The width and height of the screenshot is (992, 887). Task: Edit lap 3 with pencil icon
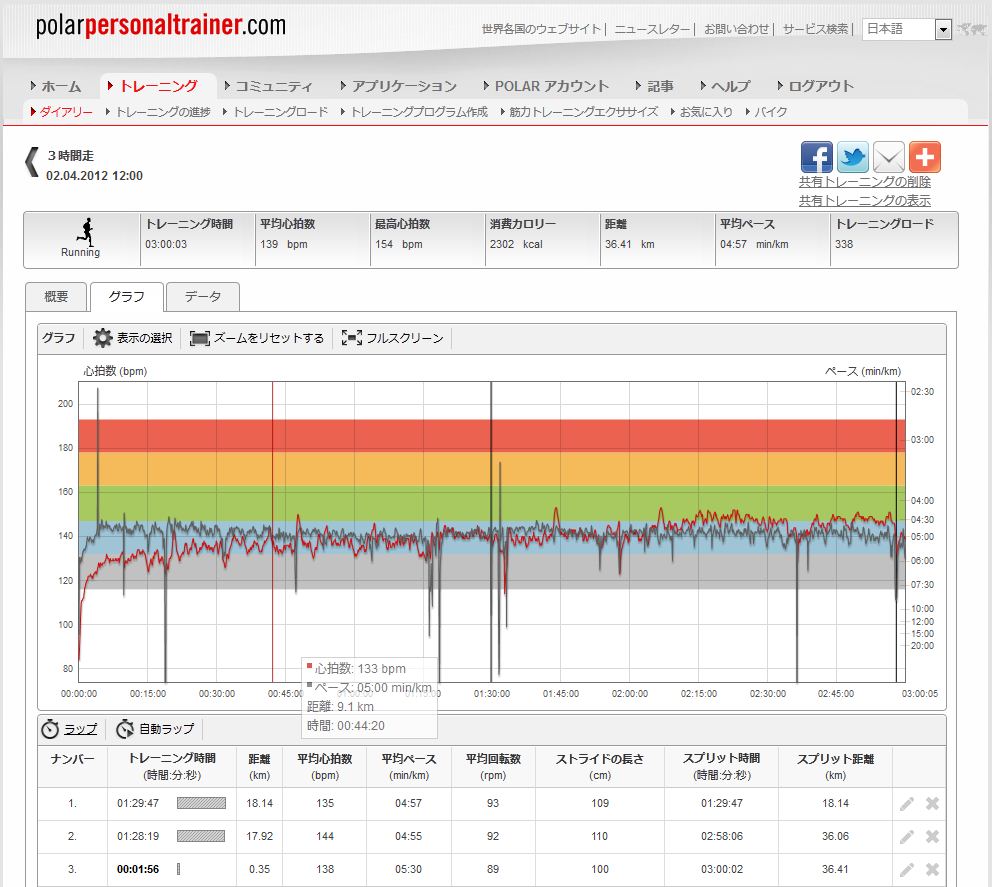[907, 869]
